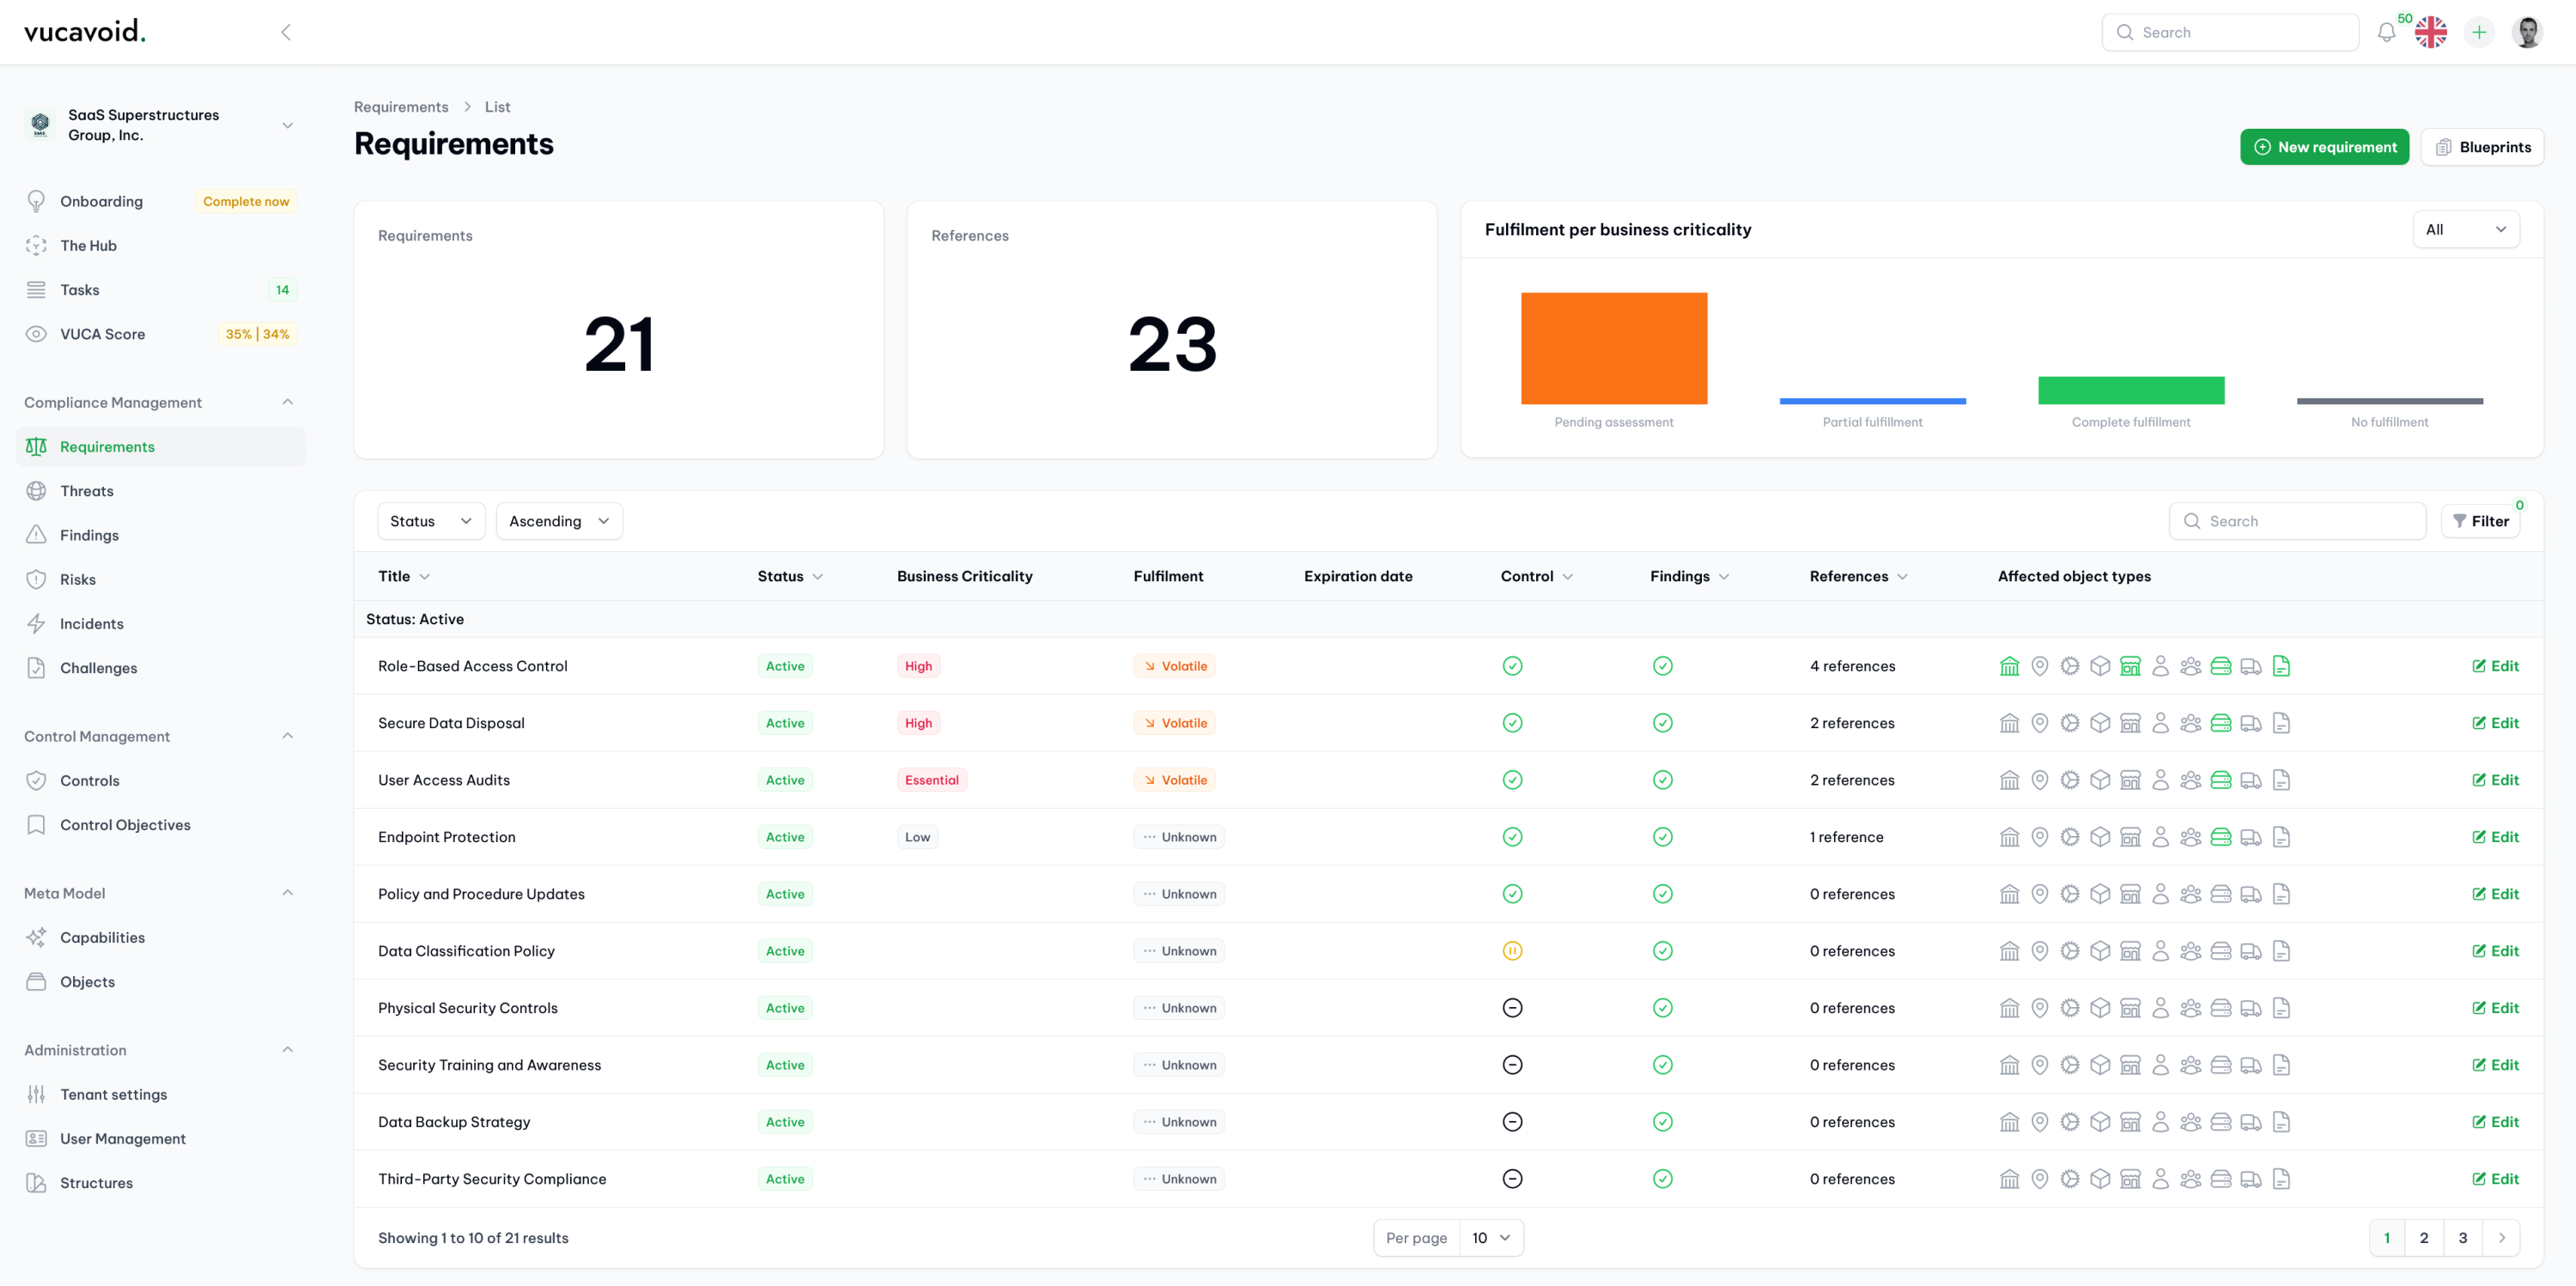Click the database icon on Secure Data Disposal row
This screenshot has width=2576, height=1286.
[x=2222, y=722]
